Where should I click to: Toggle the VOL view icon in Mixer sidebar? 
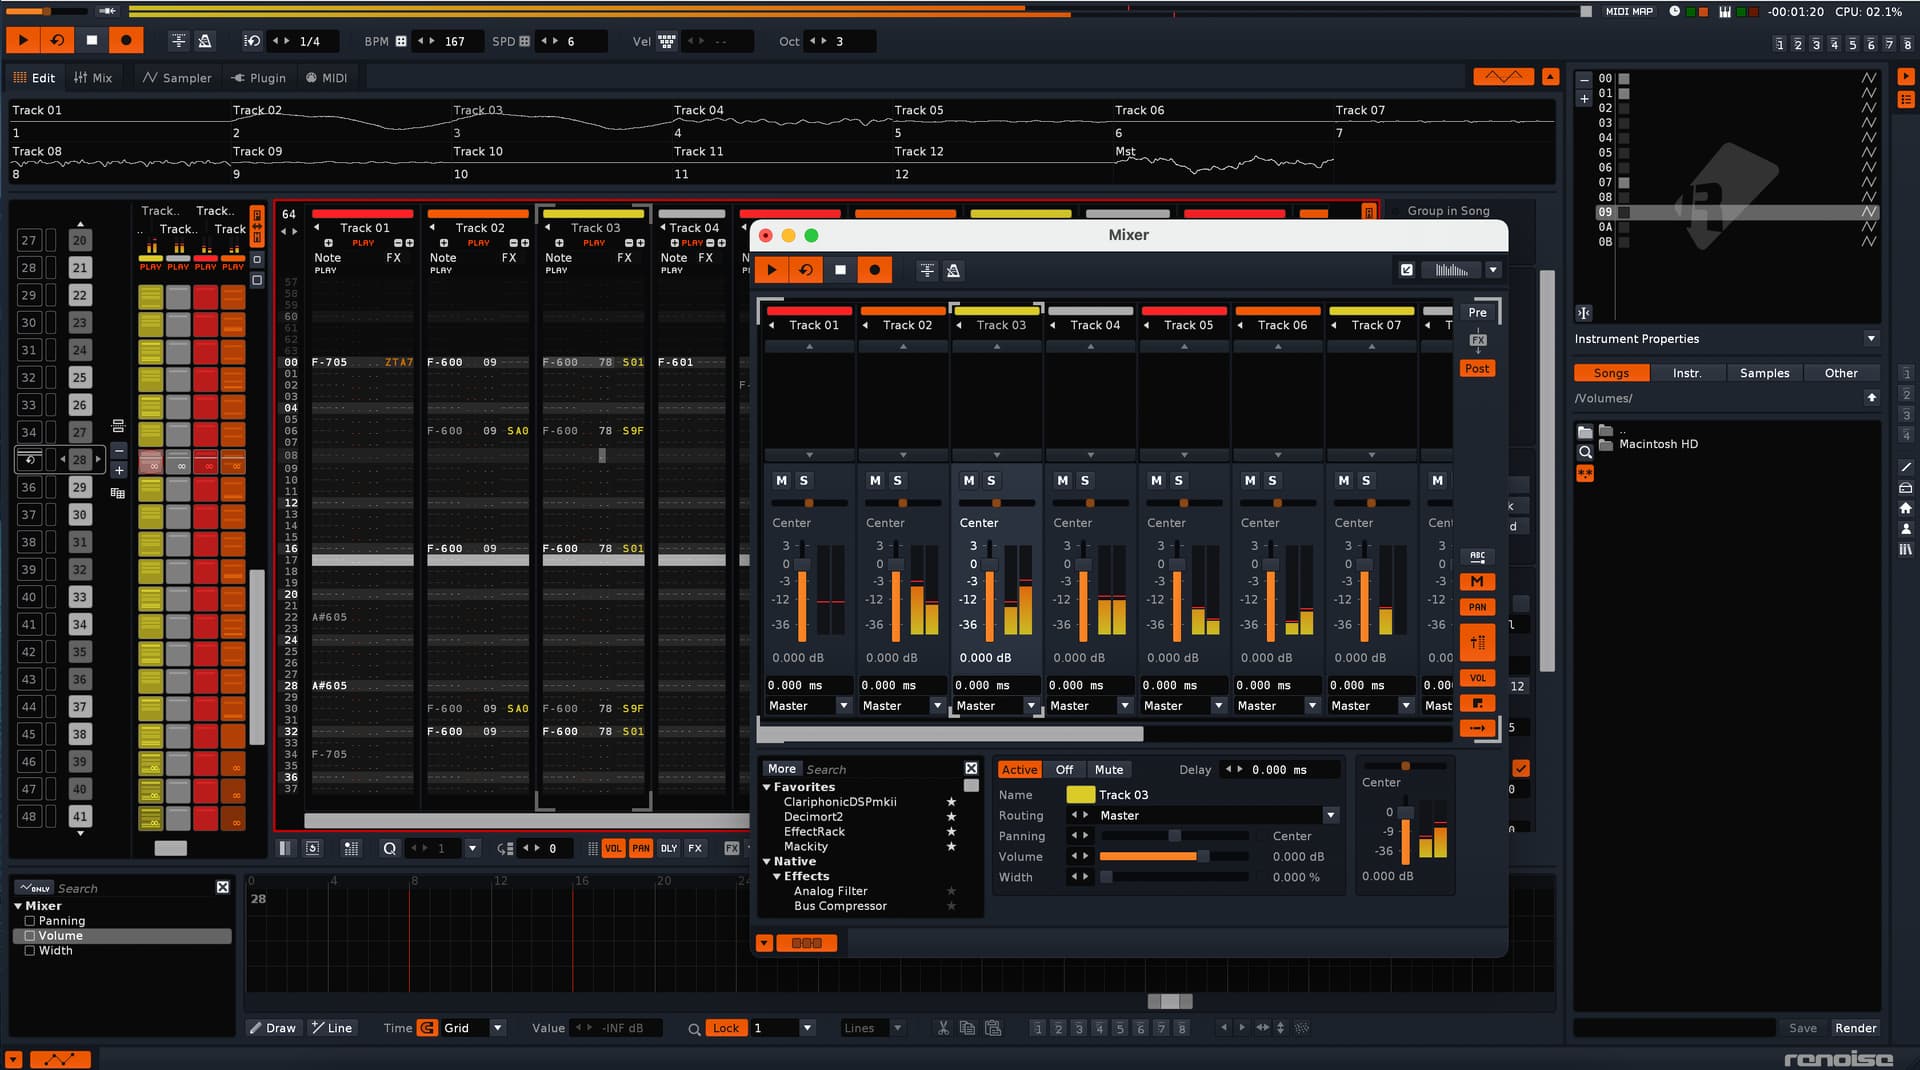1477,678
